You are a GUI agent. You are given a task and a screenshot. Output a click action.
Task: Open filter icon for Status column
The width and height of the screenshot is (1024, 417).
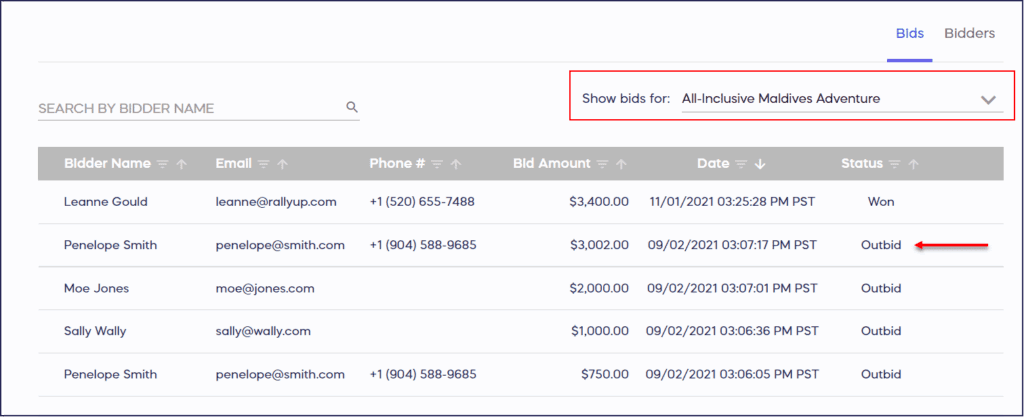(895, 164)
